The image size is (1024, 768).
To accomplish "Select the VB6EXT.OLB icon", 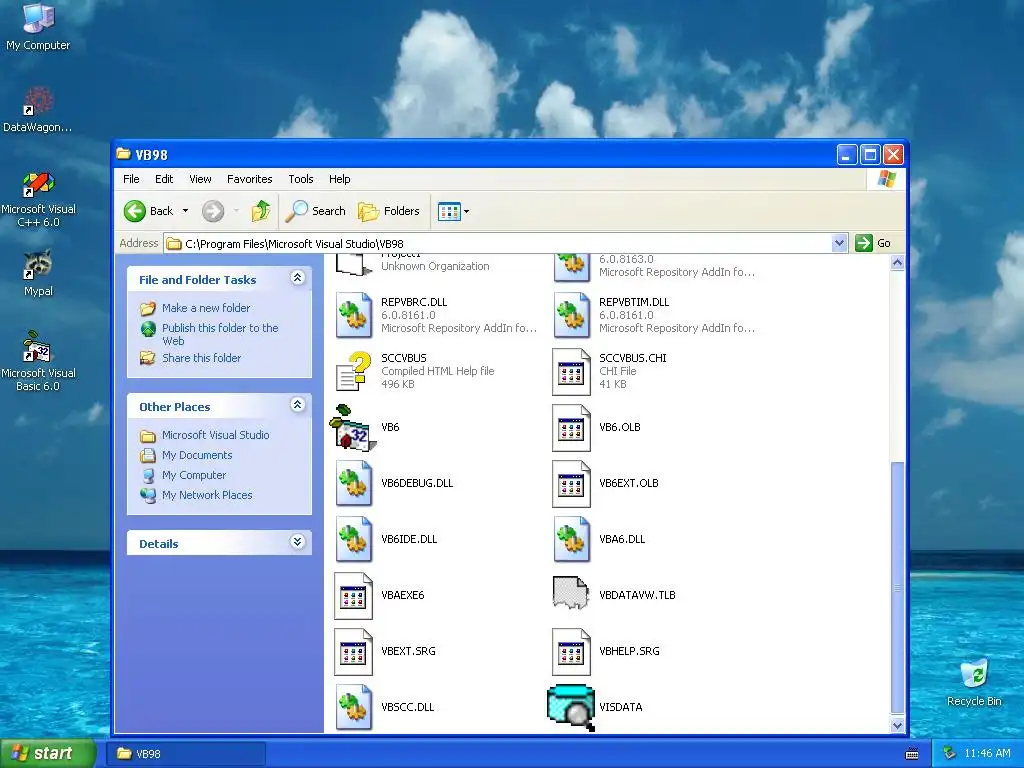I will 571,483.
